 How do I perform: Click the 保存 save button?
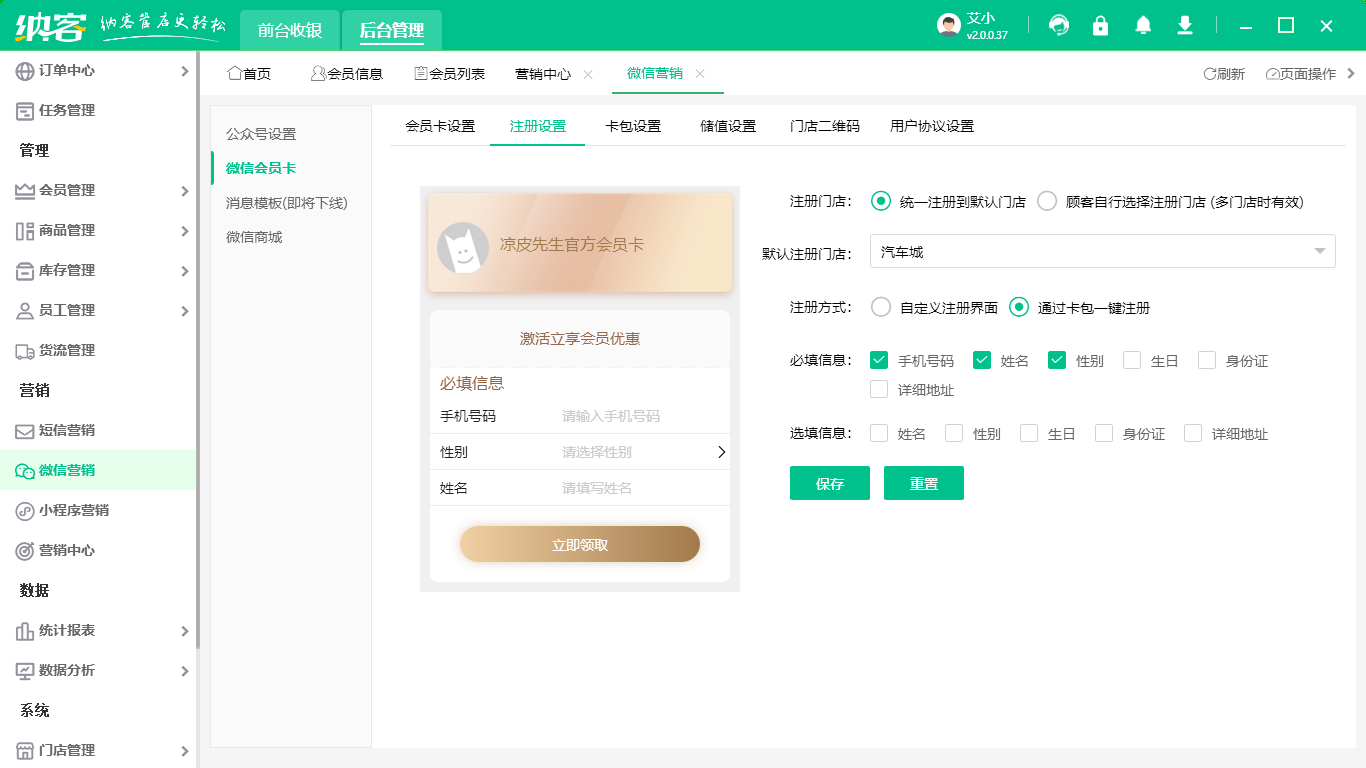tap(829, 483)
